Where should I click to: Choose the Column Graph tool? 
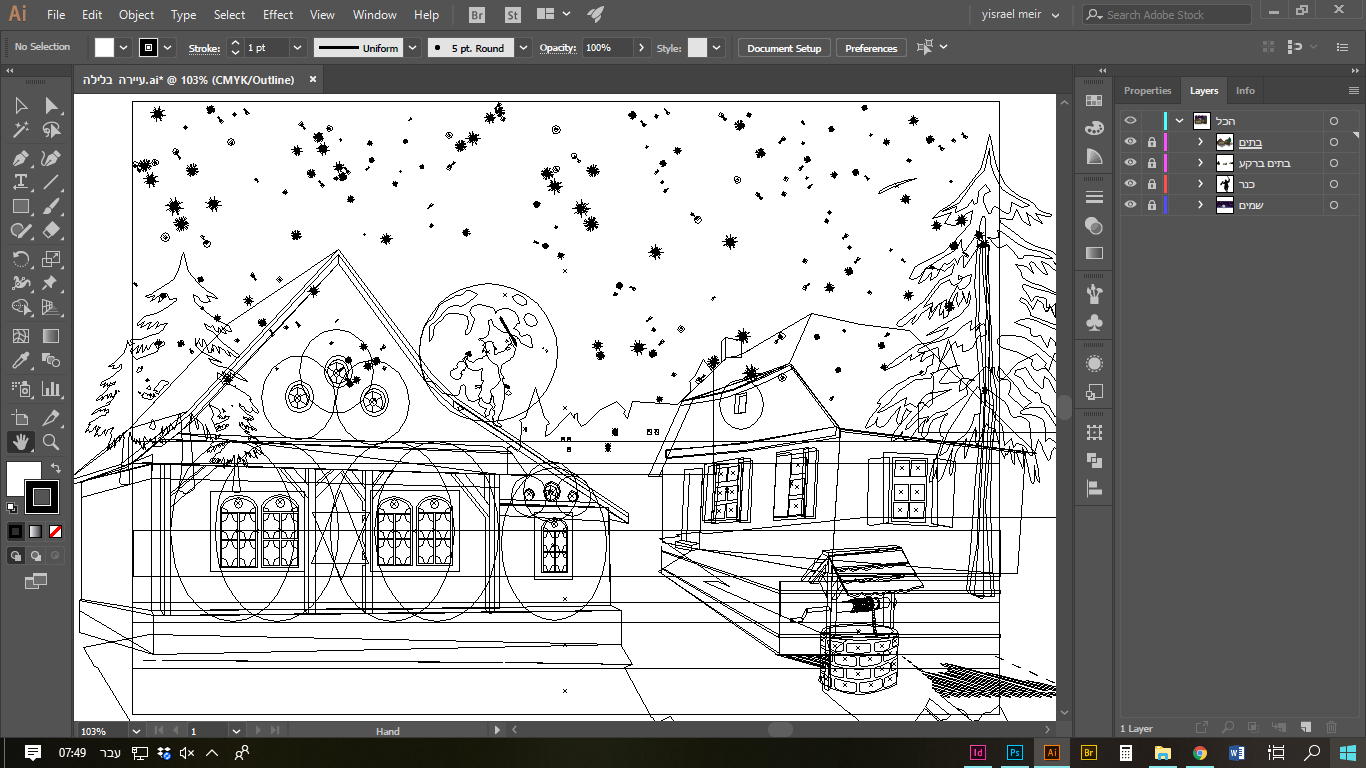point(51,389)
